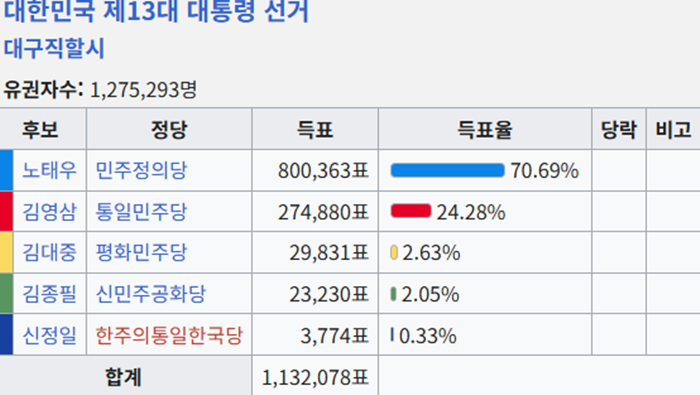Click the blue color cell beside 노태우
The height and width of the screenshot is (395, 700).
[6, 170]
